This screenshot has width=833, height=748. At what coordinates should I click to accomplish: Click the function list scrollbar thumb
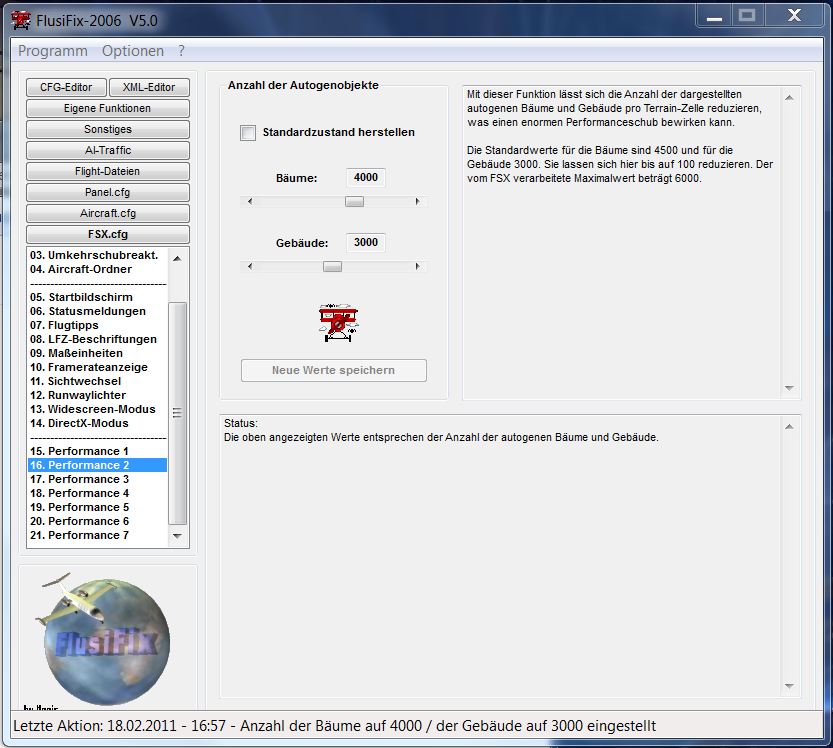pyautogui.click(x=177, y=413)
